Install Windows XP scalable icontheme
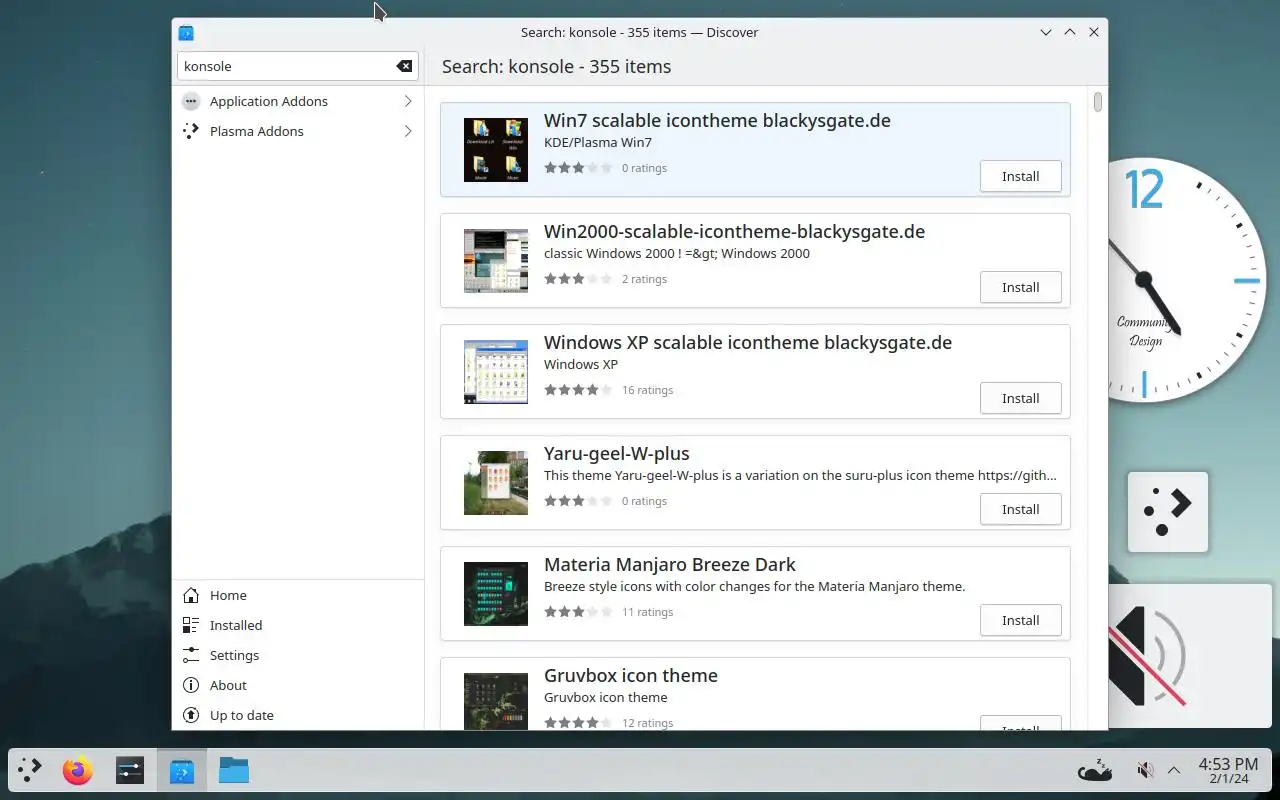 point(1020,398)
